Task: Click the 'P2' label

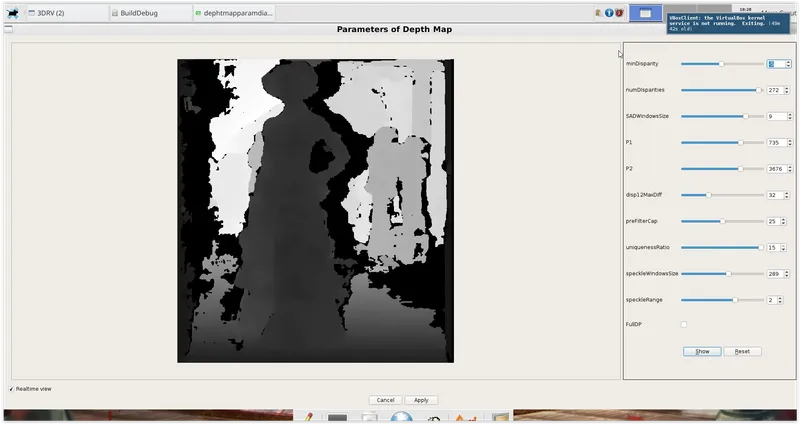Action: [629, 169]
